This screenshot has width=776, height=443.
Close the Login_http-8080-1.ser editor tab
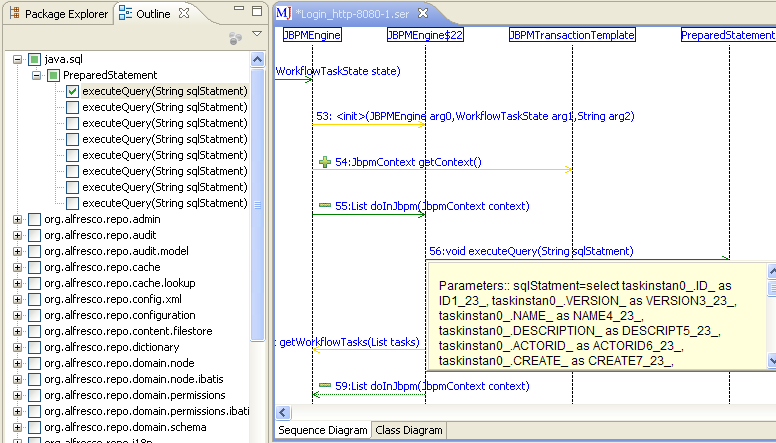423,13
